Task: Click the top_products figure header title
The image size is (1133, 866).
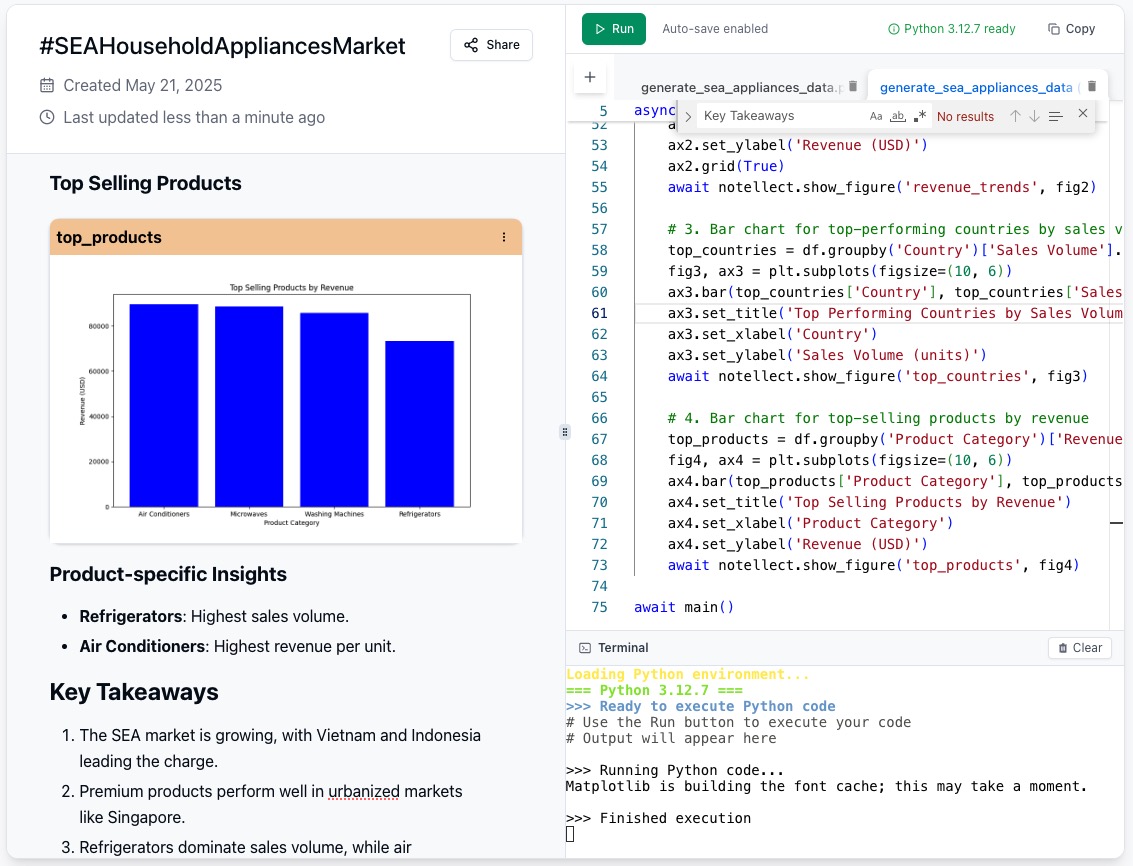Action: click(x=109, y=237)
